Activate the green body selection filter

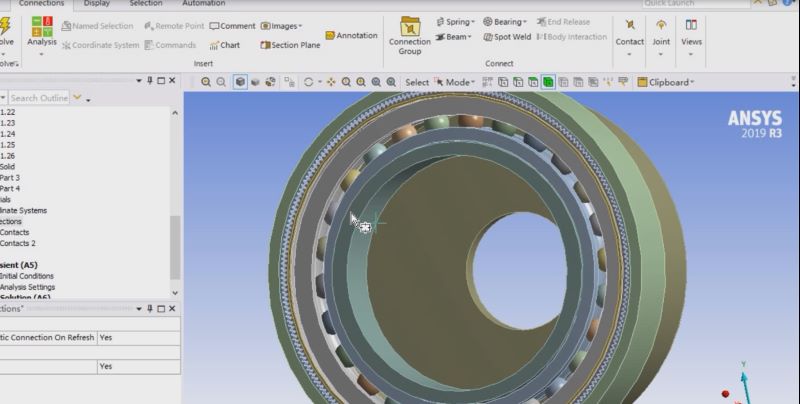(548, 82)
